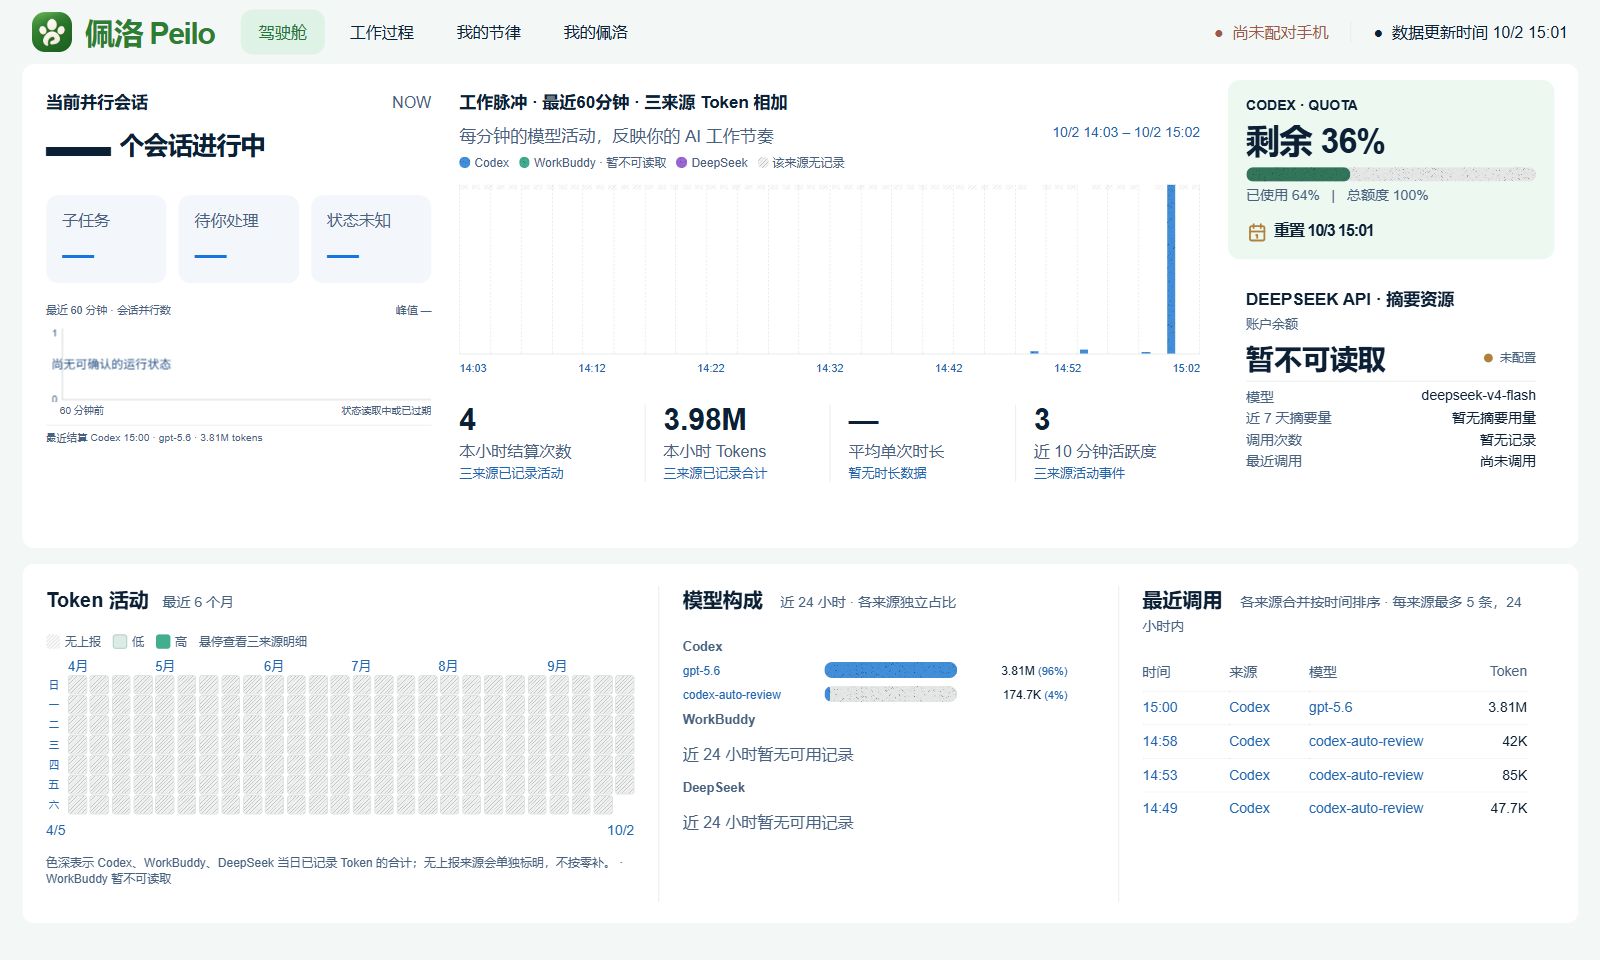
Task: Click the 3.98M tokens value
Action: point(705,419)
